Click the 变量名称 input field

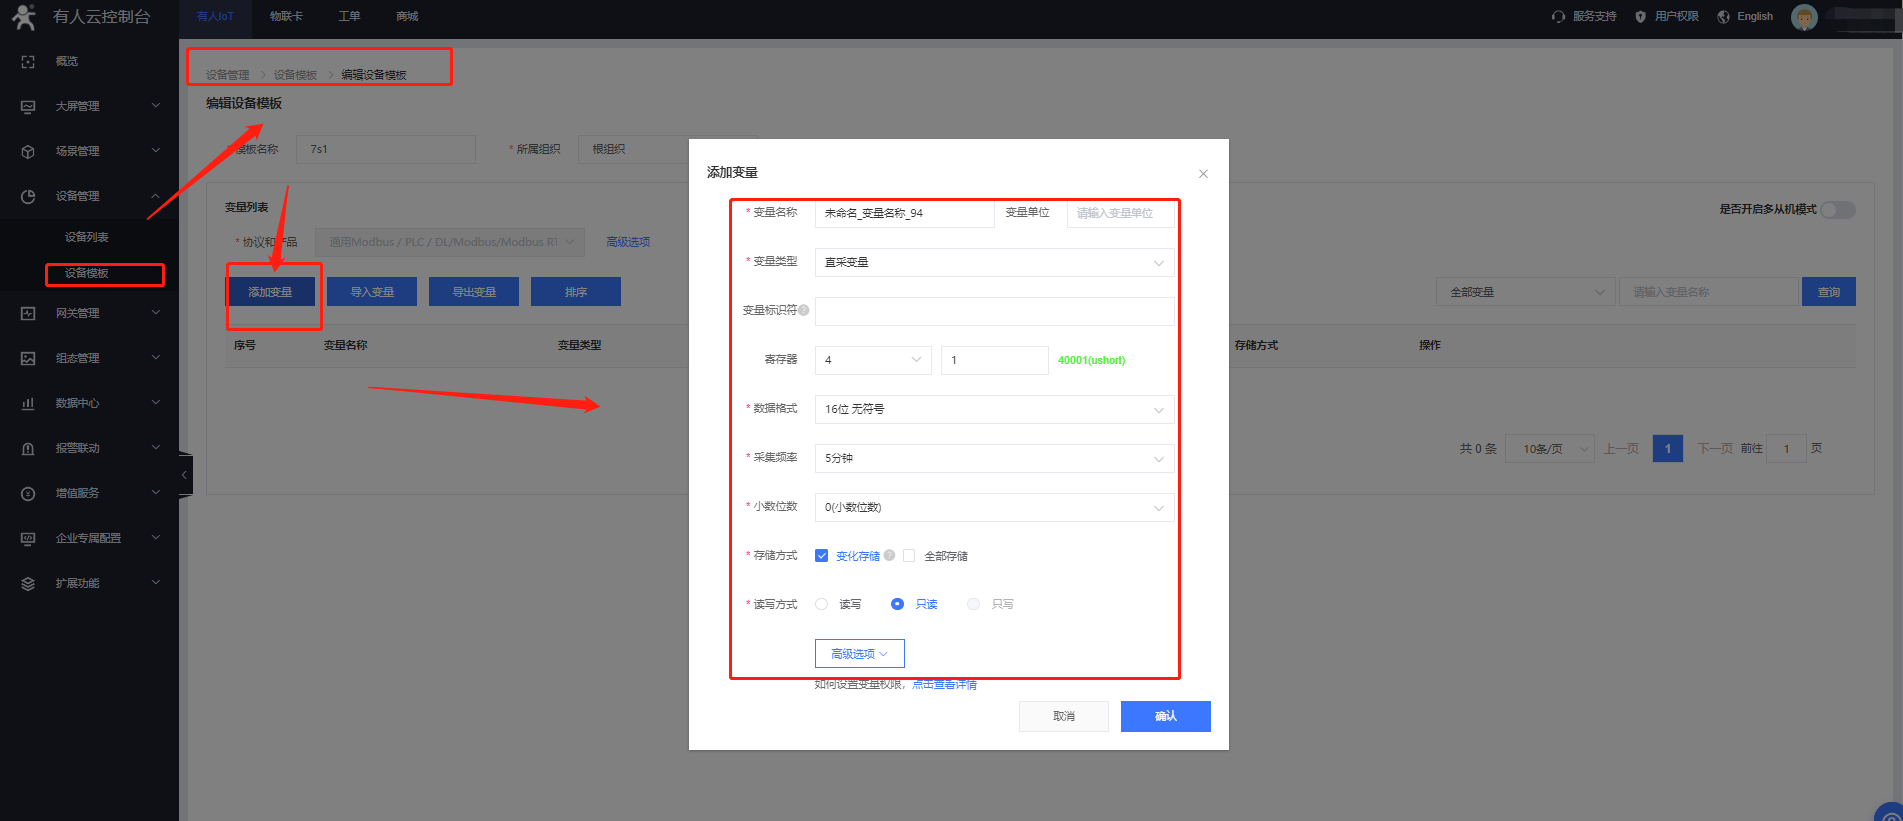tap(904, 213)
